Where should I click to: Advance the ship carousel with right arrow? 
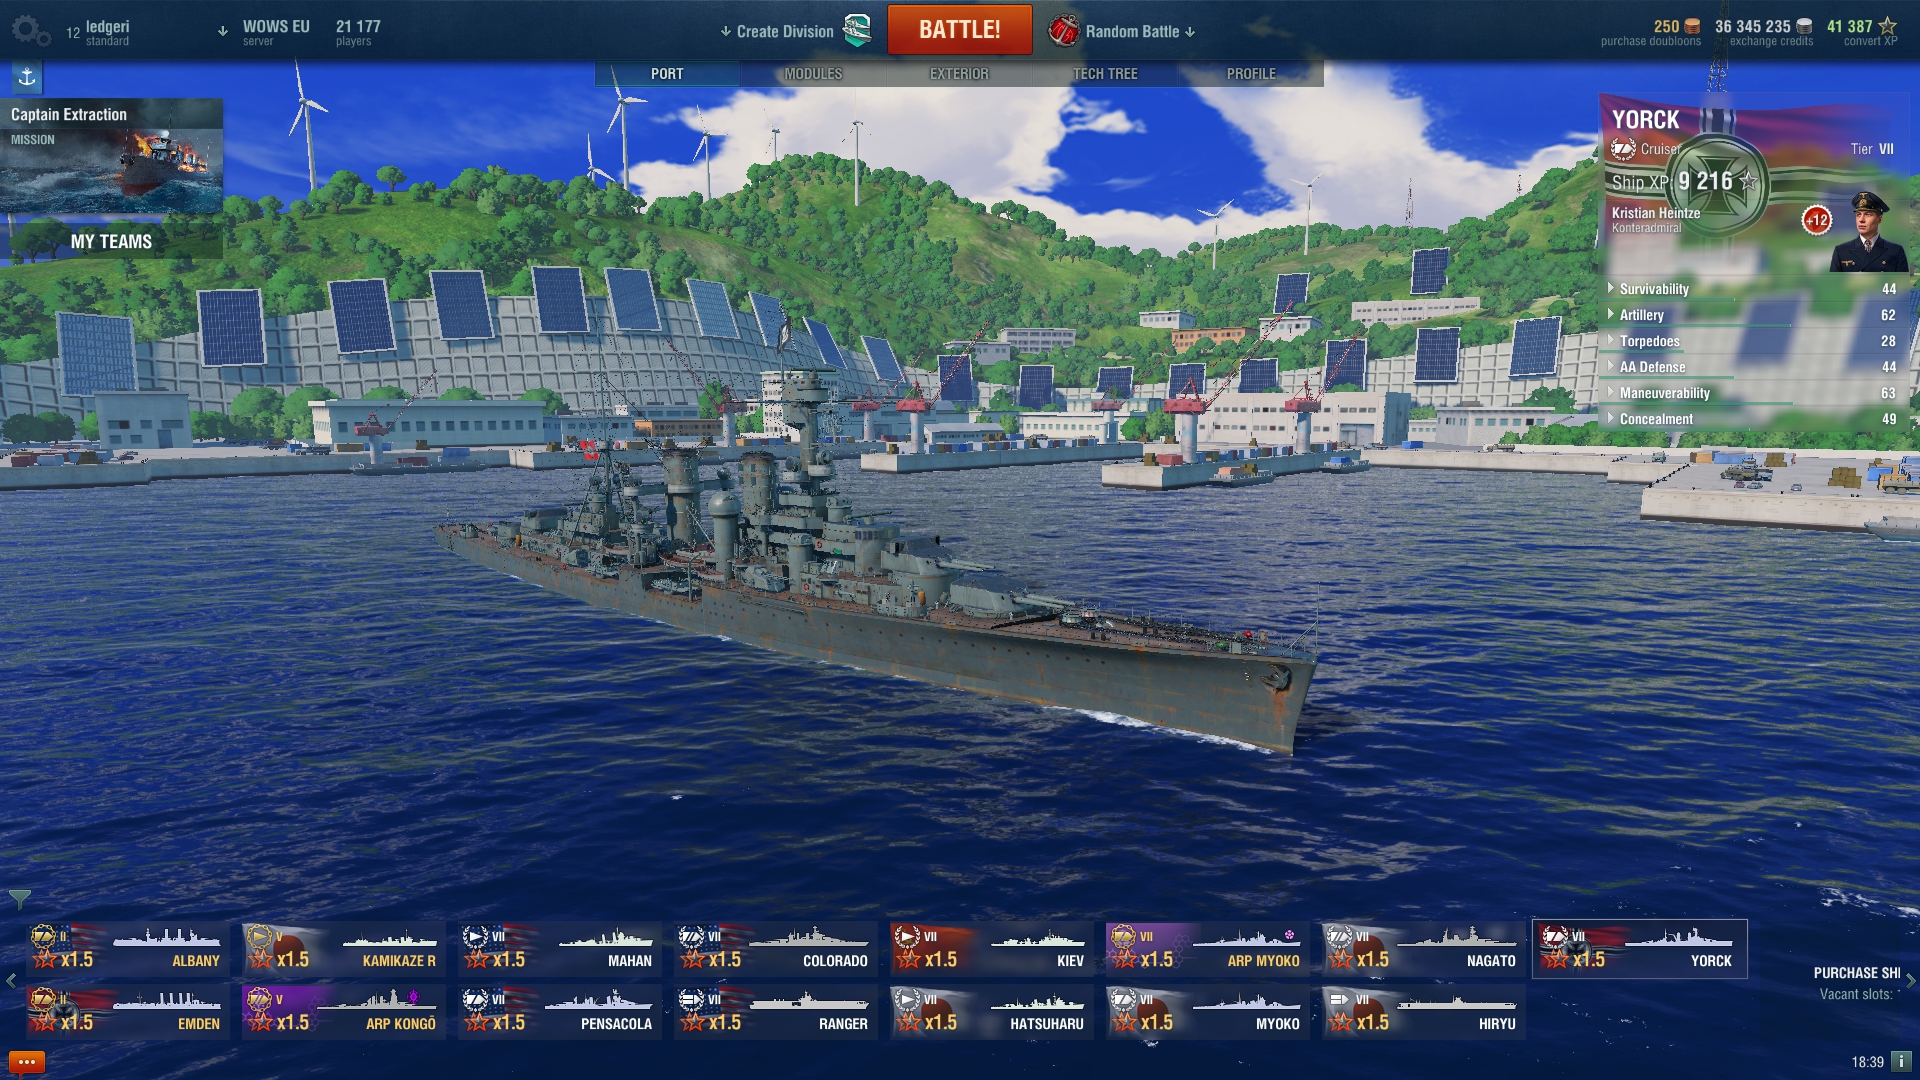[1910, 981]
